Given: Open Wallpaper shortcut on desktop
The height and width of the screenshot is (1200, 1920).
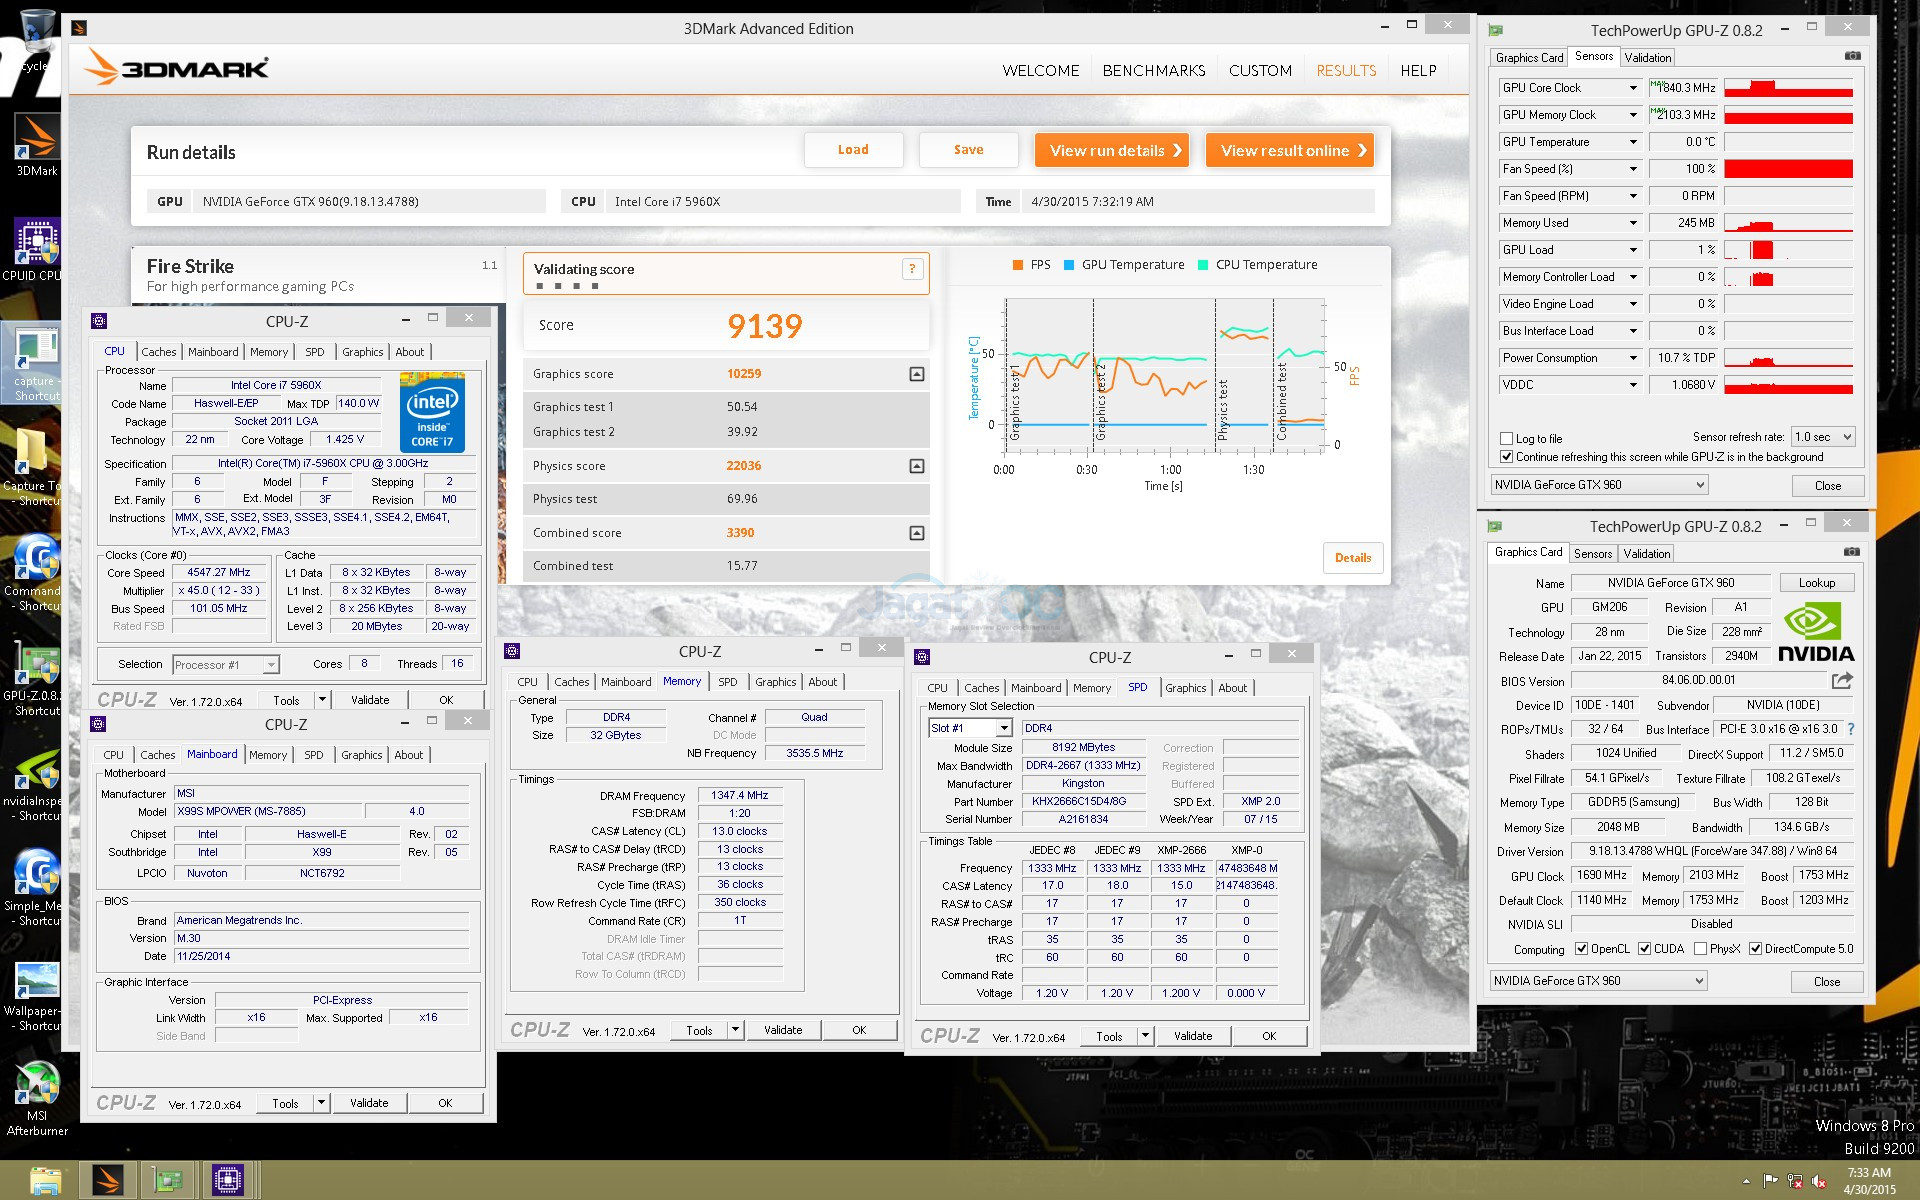Looking at the screenshot, I should pos(36,996).
